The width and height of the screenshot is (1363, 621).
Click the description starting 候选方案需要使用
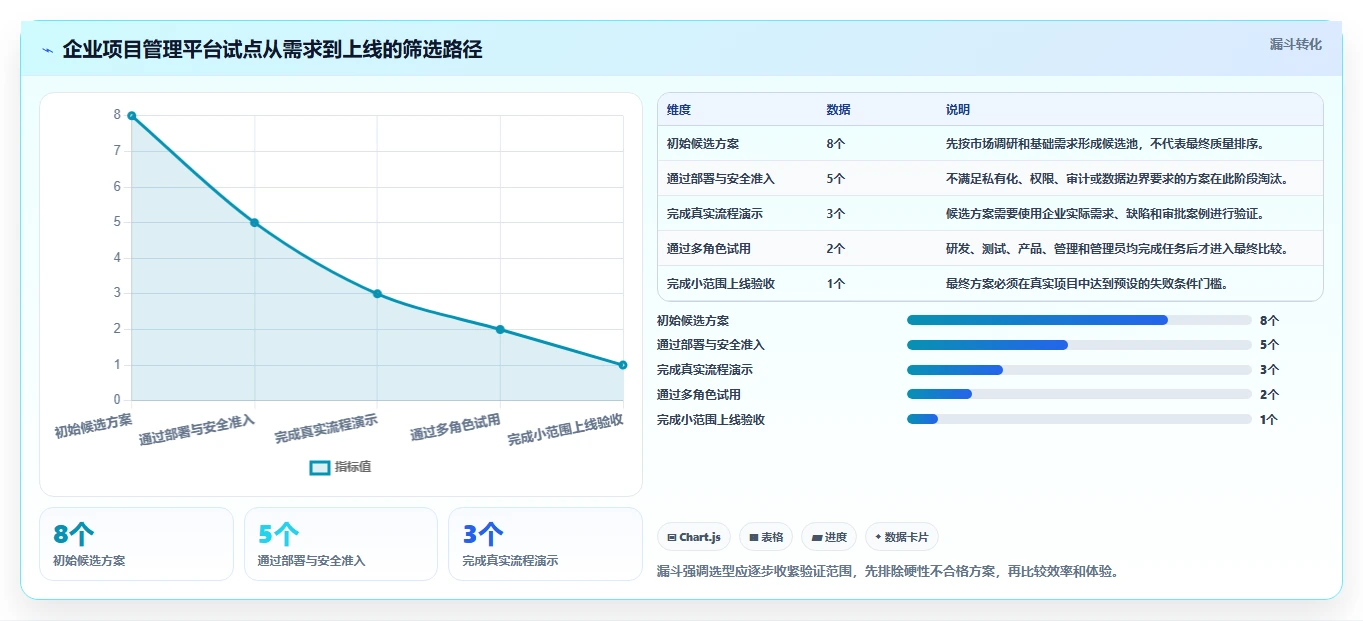(1105, 214)
